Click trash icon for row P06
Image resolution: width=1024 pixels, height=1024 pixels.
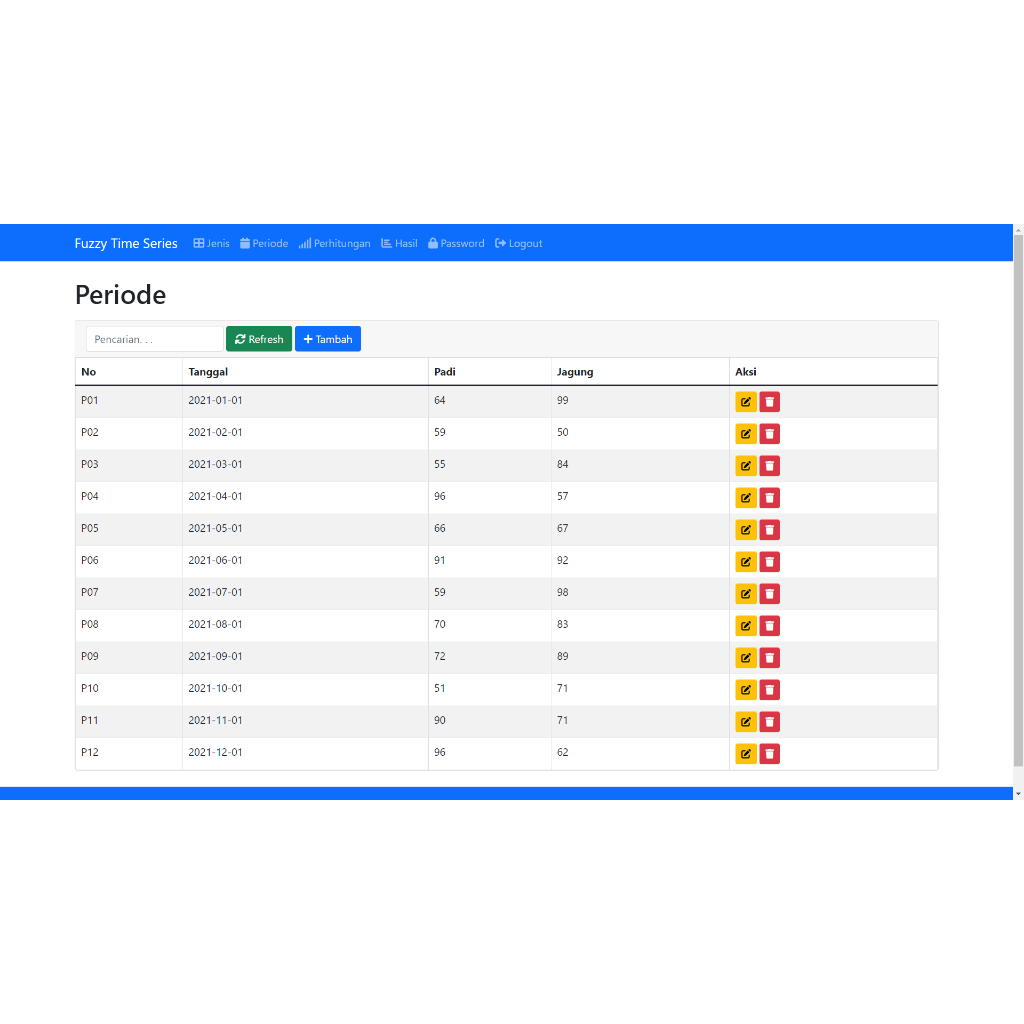[x=769, y=562]
